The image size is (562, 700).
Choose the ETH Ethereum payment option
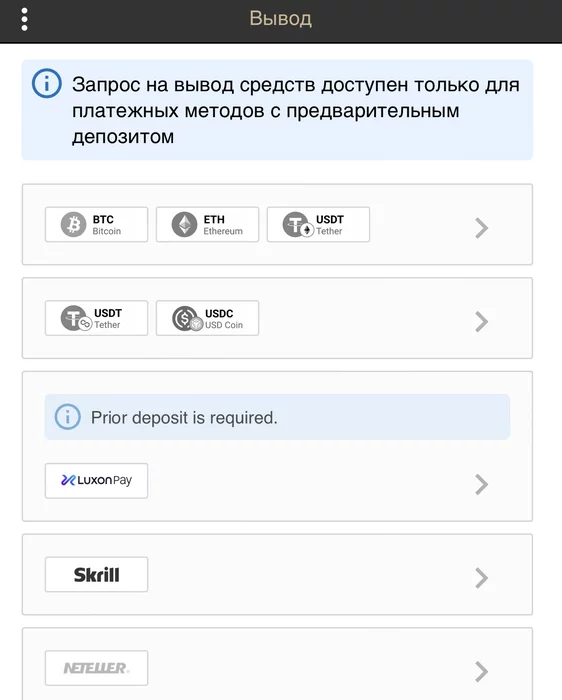tap(208, 225)
